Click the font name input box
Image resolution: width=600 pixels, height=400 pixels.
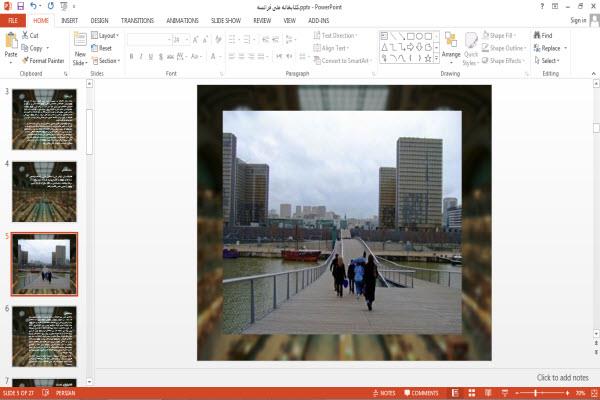pyautogui.click(x=150, y=39)
